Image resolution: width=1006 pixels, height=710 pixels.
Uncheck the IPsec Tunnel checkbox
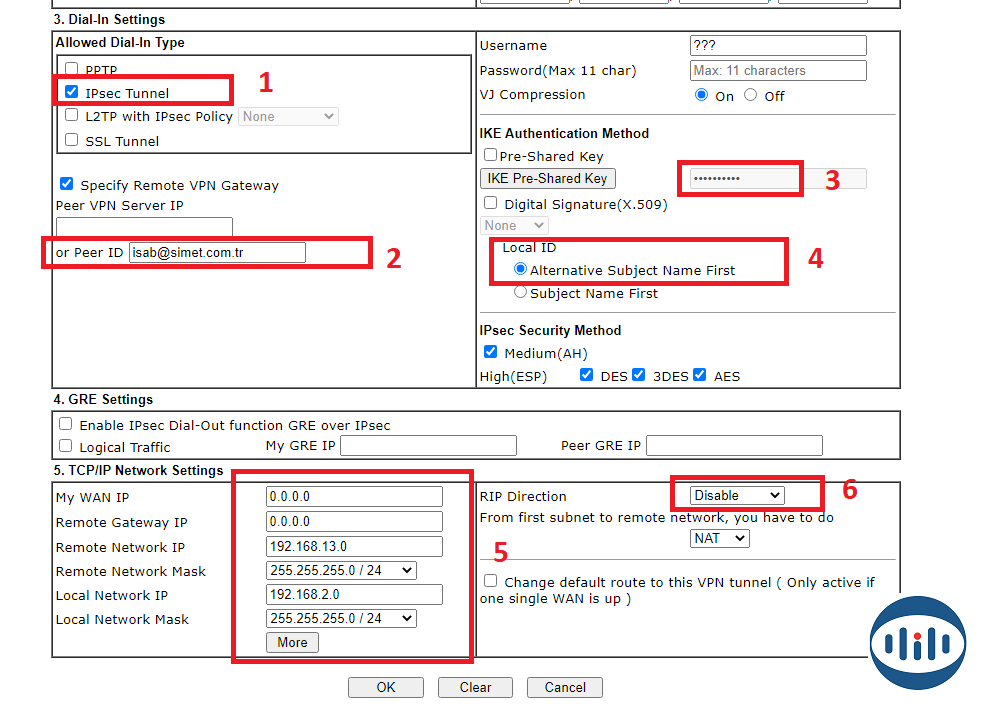[71, 92]
